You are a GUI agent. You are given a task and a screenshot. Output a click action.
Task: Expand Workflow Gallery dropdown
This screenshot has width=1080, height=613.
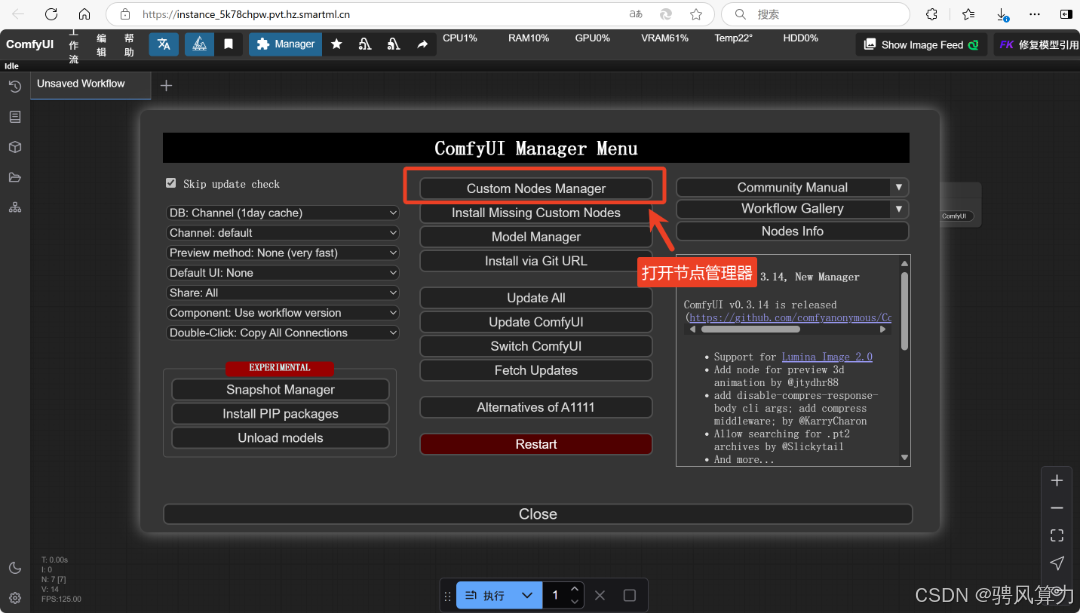click(899, 209)
